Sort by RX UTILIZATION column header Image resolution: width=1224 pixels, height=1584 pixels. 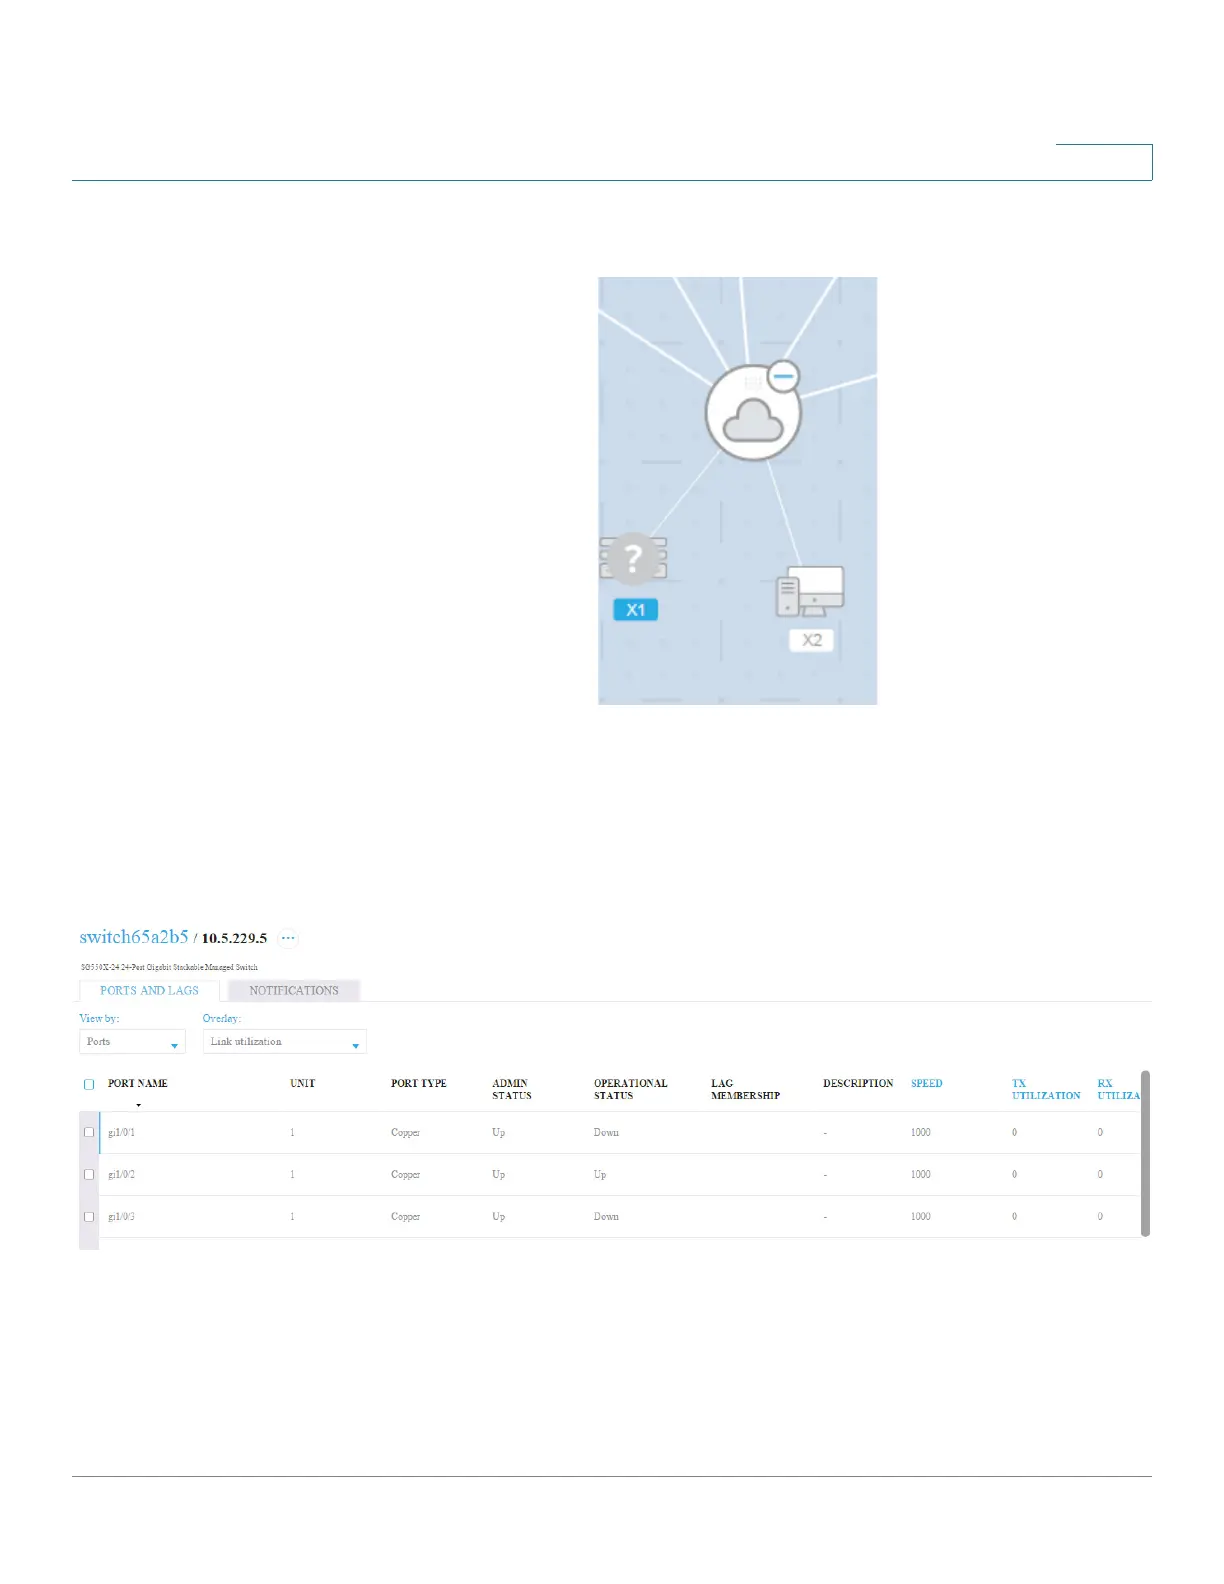1118,1090
